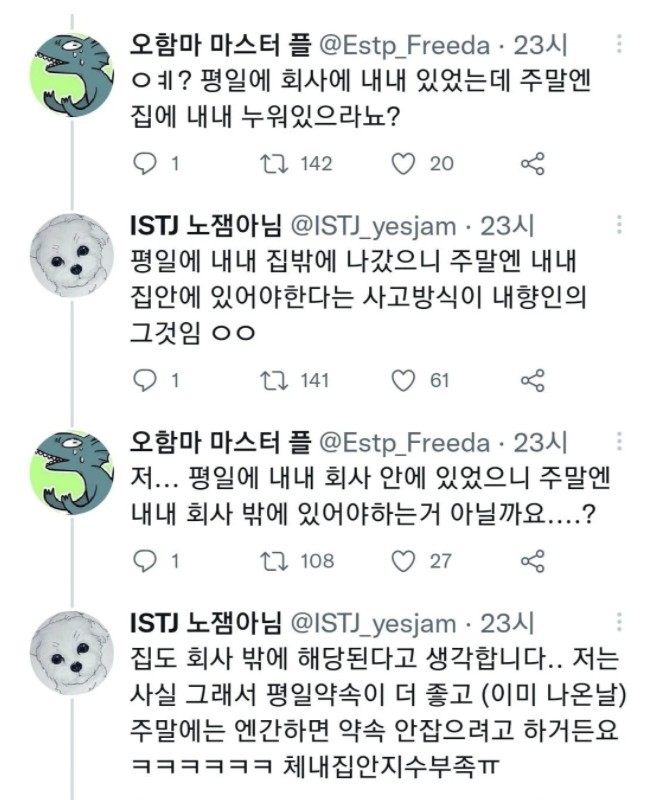The width and height of the screenshot is (655, 800).
Task: Open more options on the first tweet
Action: point(621,46)
